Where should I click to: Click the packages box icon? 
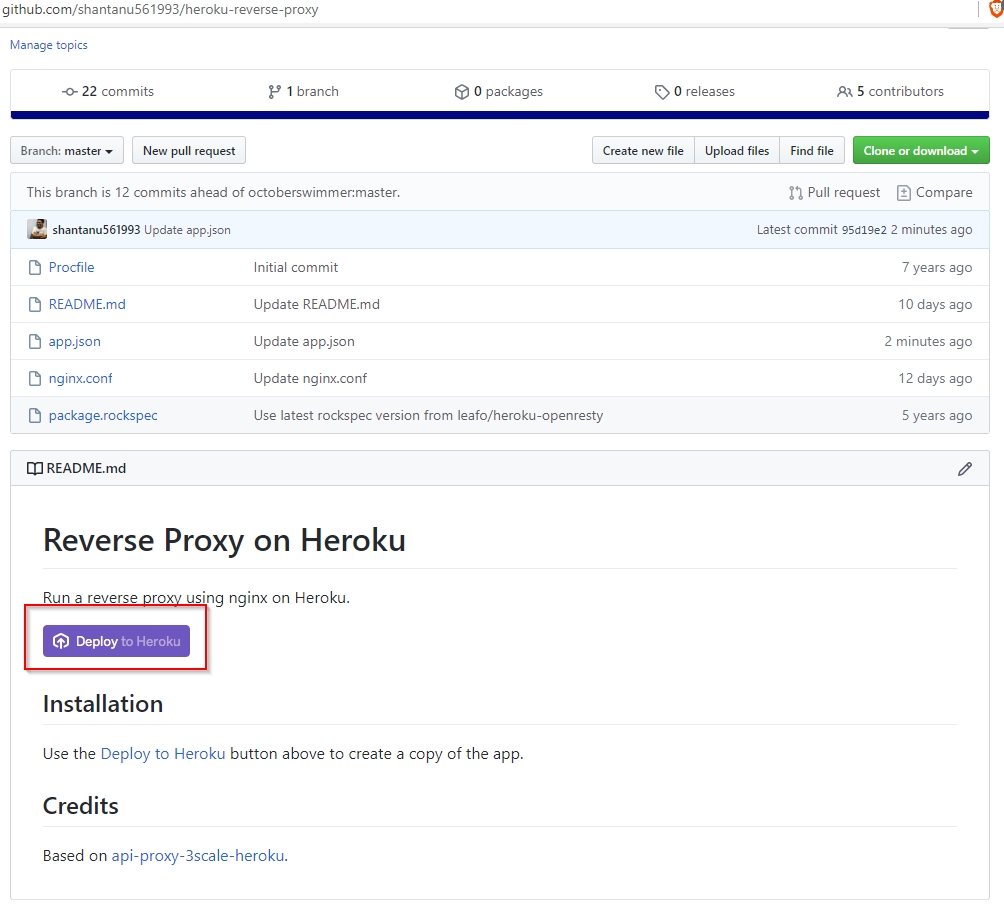(461, 92)
